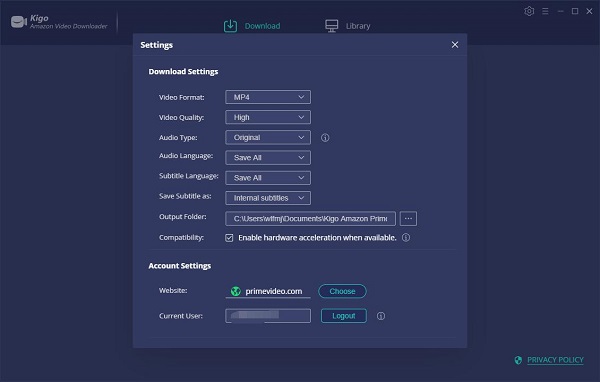Click the Output Folder path field

coord(310,219)
